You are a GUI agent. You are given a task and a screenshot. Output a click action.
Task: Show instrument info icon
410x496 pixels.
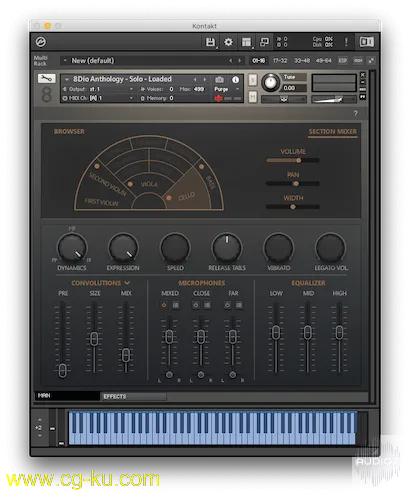(235, 80)
